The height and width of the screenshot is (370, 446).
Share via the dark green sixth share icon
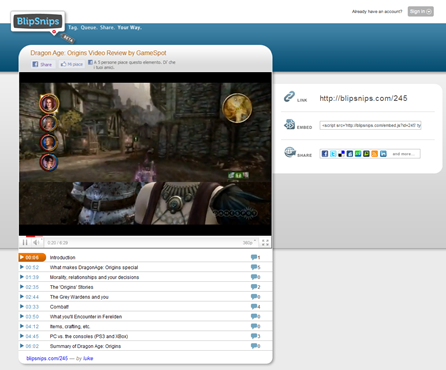(366, 154)
